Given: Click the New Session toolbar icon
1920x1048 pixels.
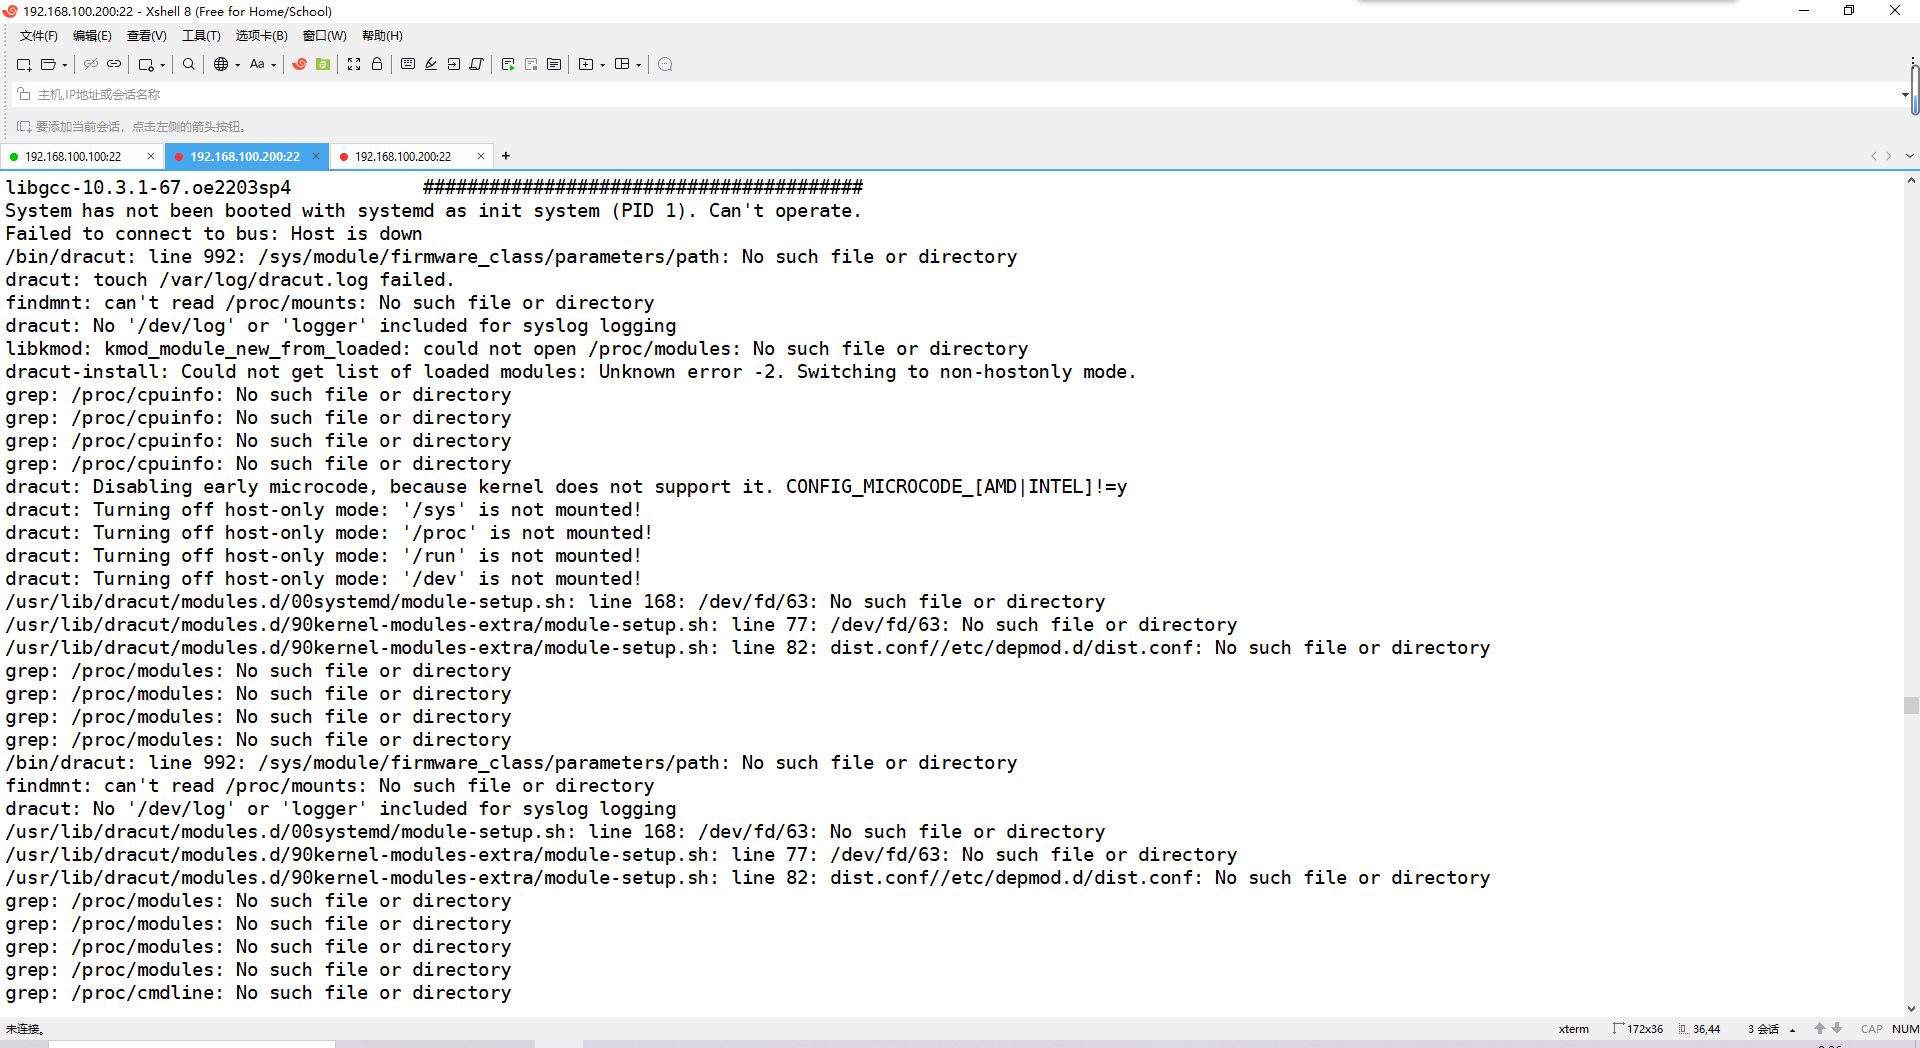Looking at the screenshot, I should click(x=23, y=64).
